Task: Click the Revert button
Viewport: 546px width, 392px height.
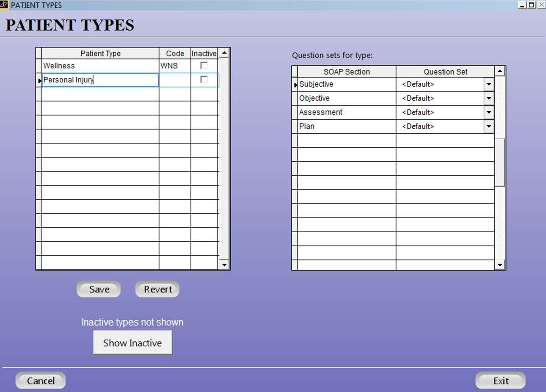Action: pos(157,289)
